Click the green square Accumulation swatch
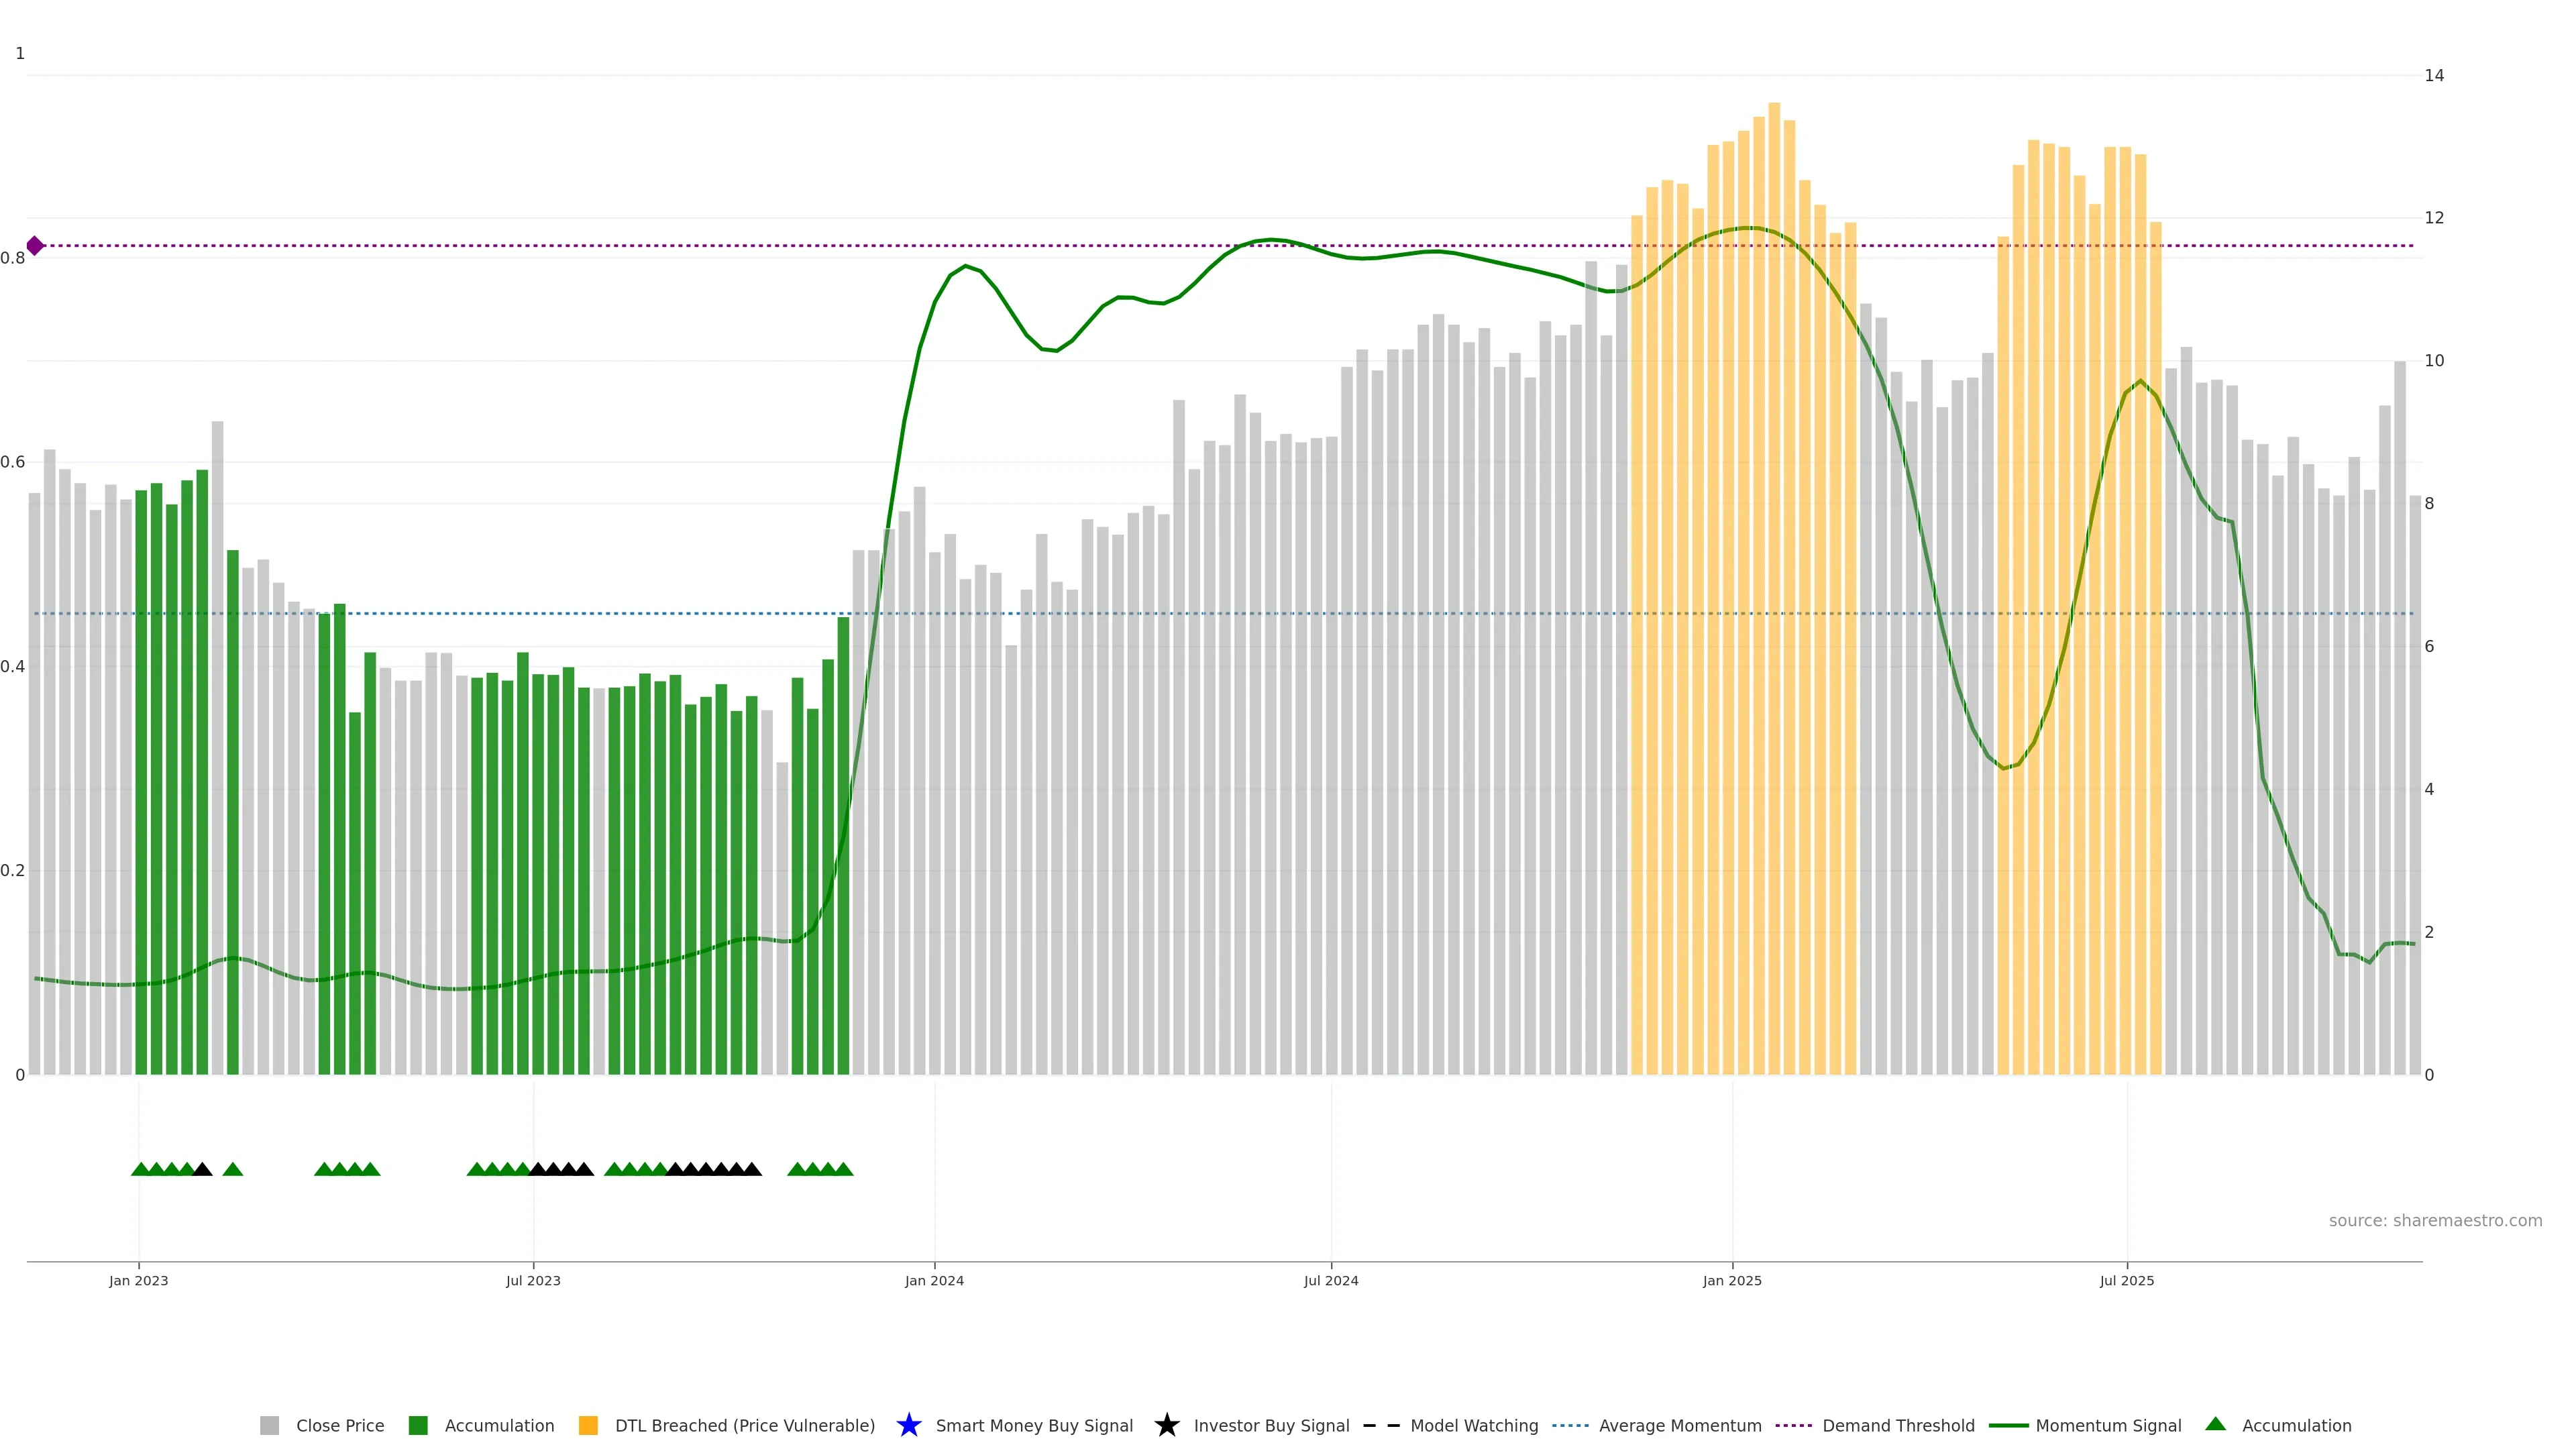This screenshot has height=1449, width=2576. [x=418, y=1425]
